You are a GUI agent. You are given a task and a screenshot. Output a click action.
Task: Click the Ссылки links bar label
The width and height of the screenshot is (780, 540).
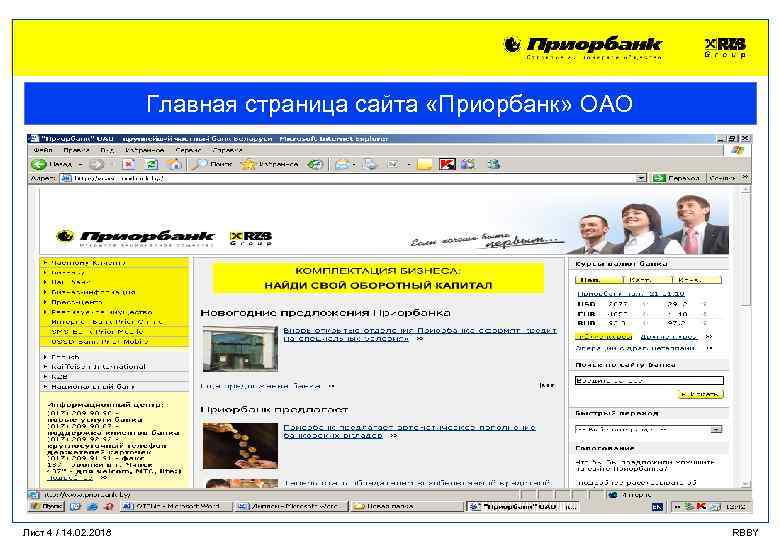point(722,178)
